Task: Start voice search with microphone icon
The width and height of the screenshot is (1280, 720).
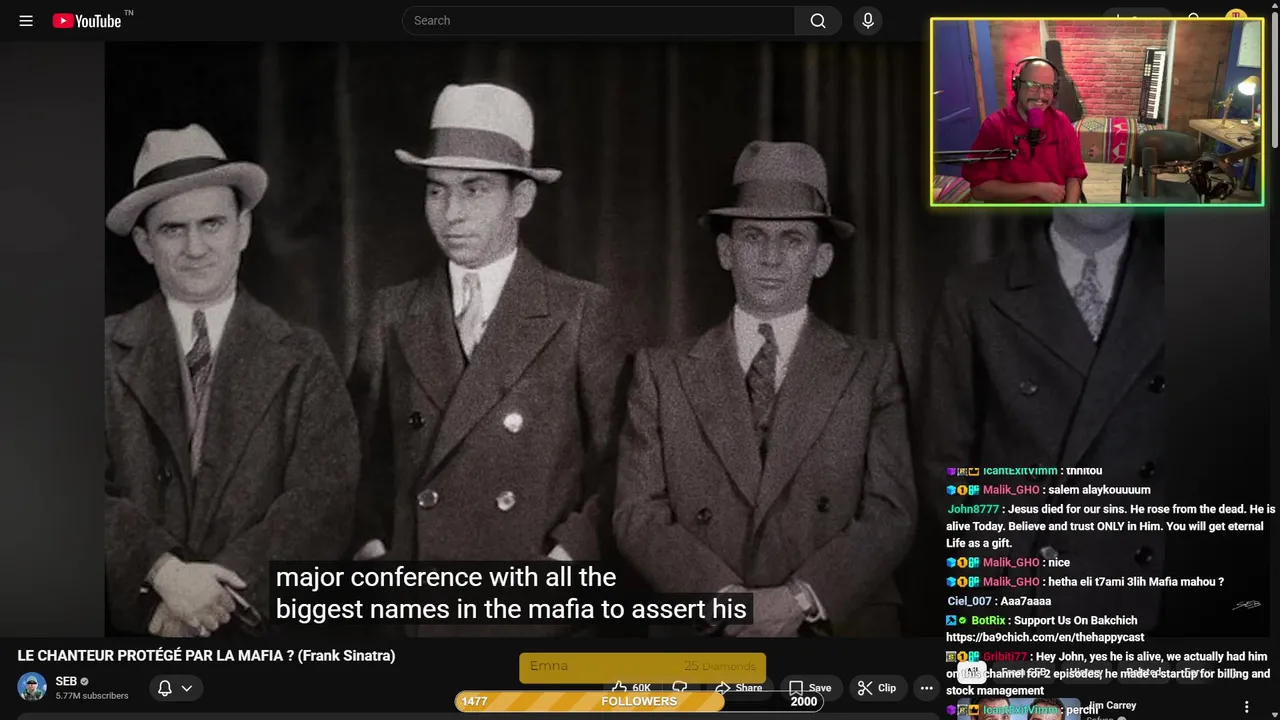Action: (867, 20)
